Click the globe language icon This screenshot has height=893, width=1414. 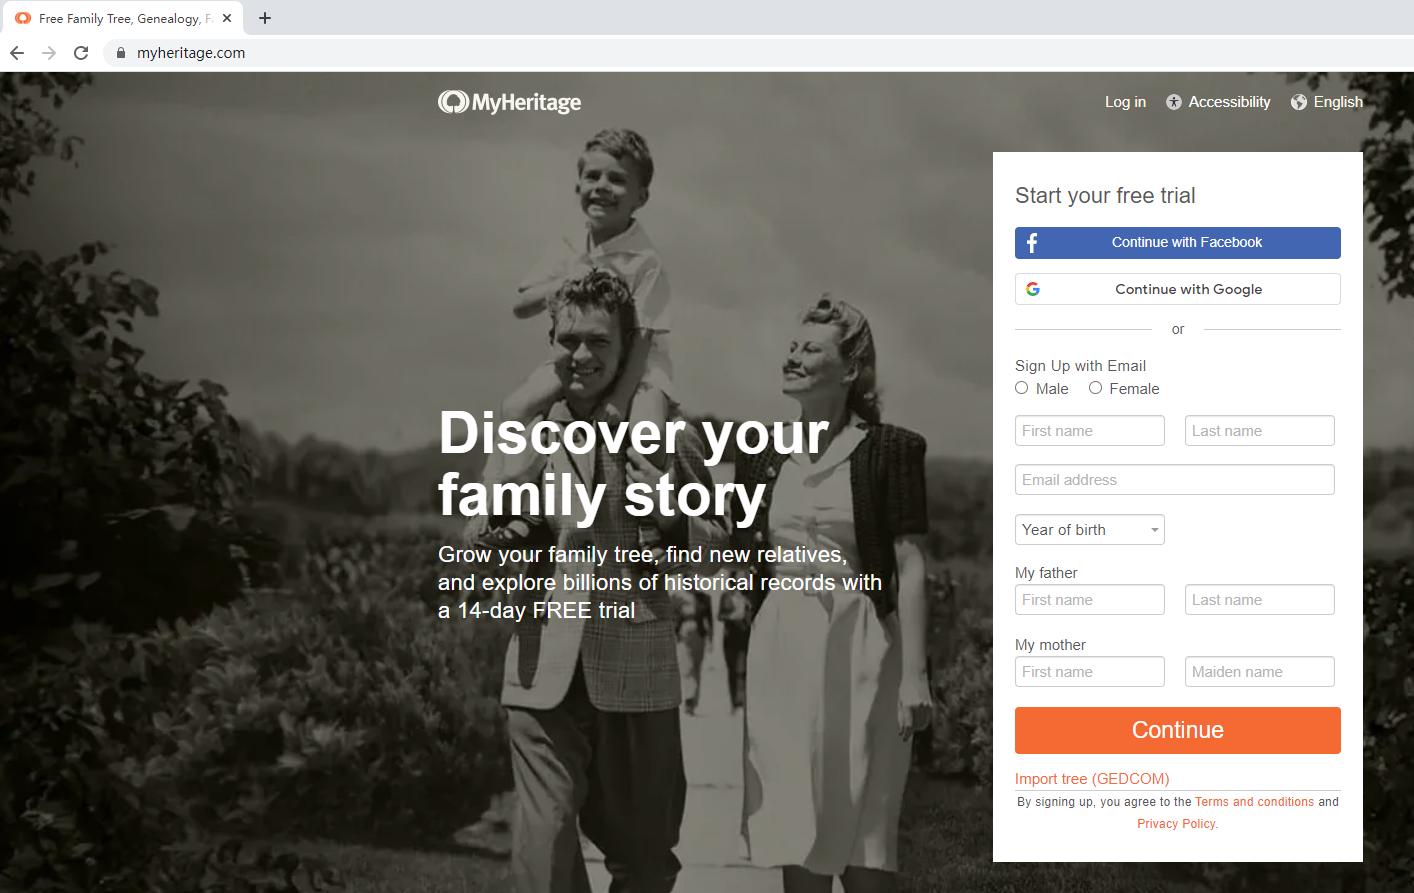coord(1299,102)
